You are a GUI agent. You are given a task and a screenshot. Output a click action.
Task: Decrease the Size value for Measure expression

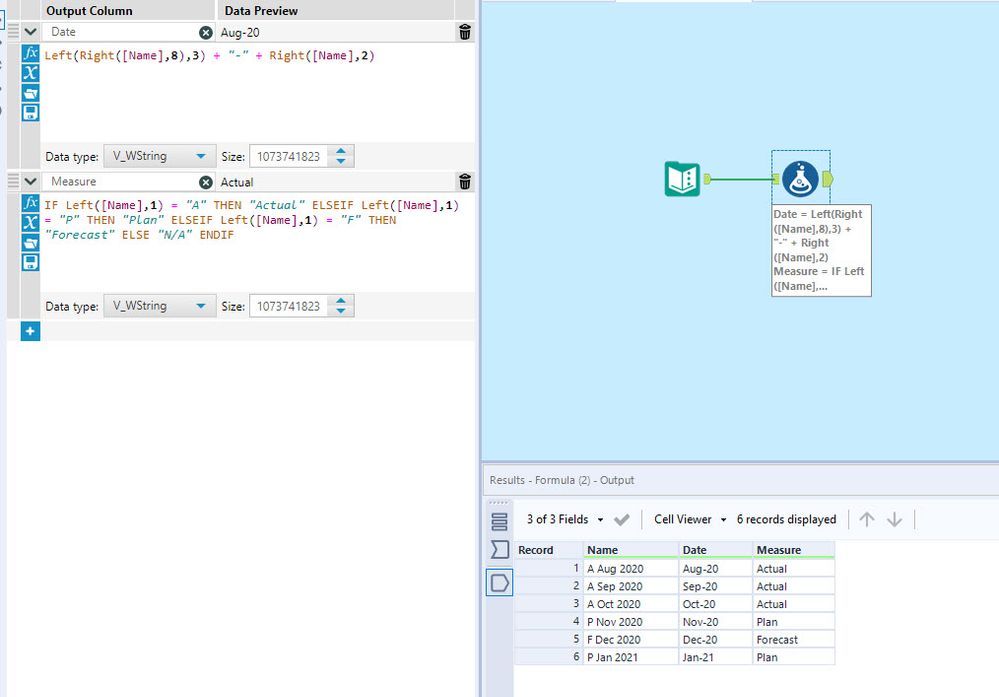[x=341, y=311]
